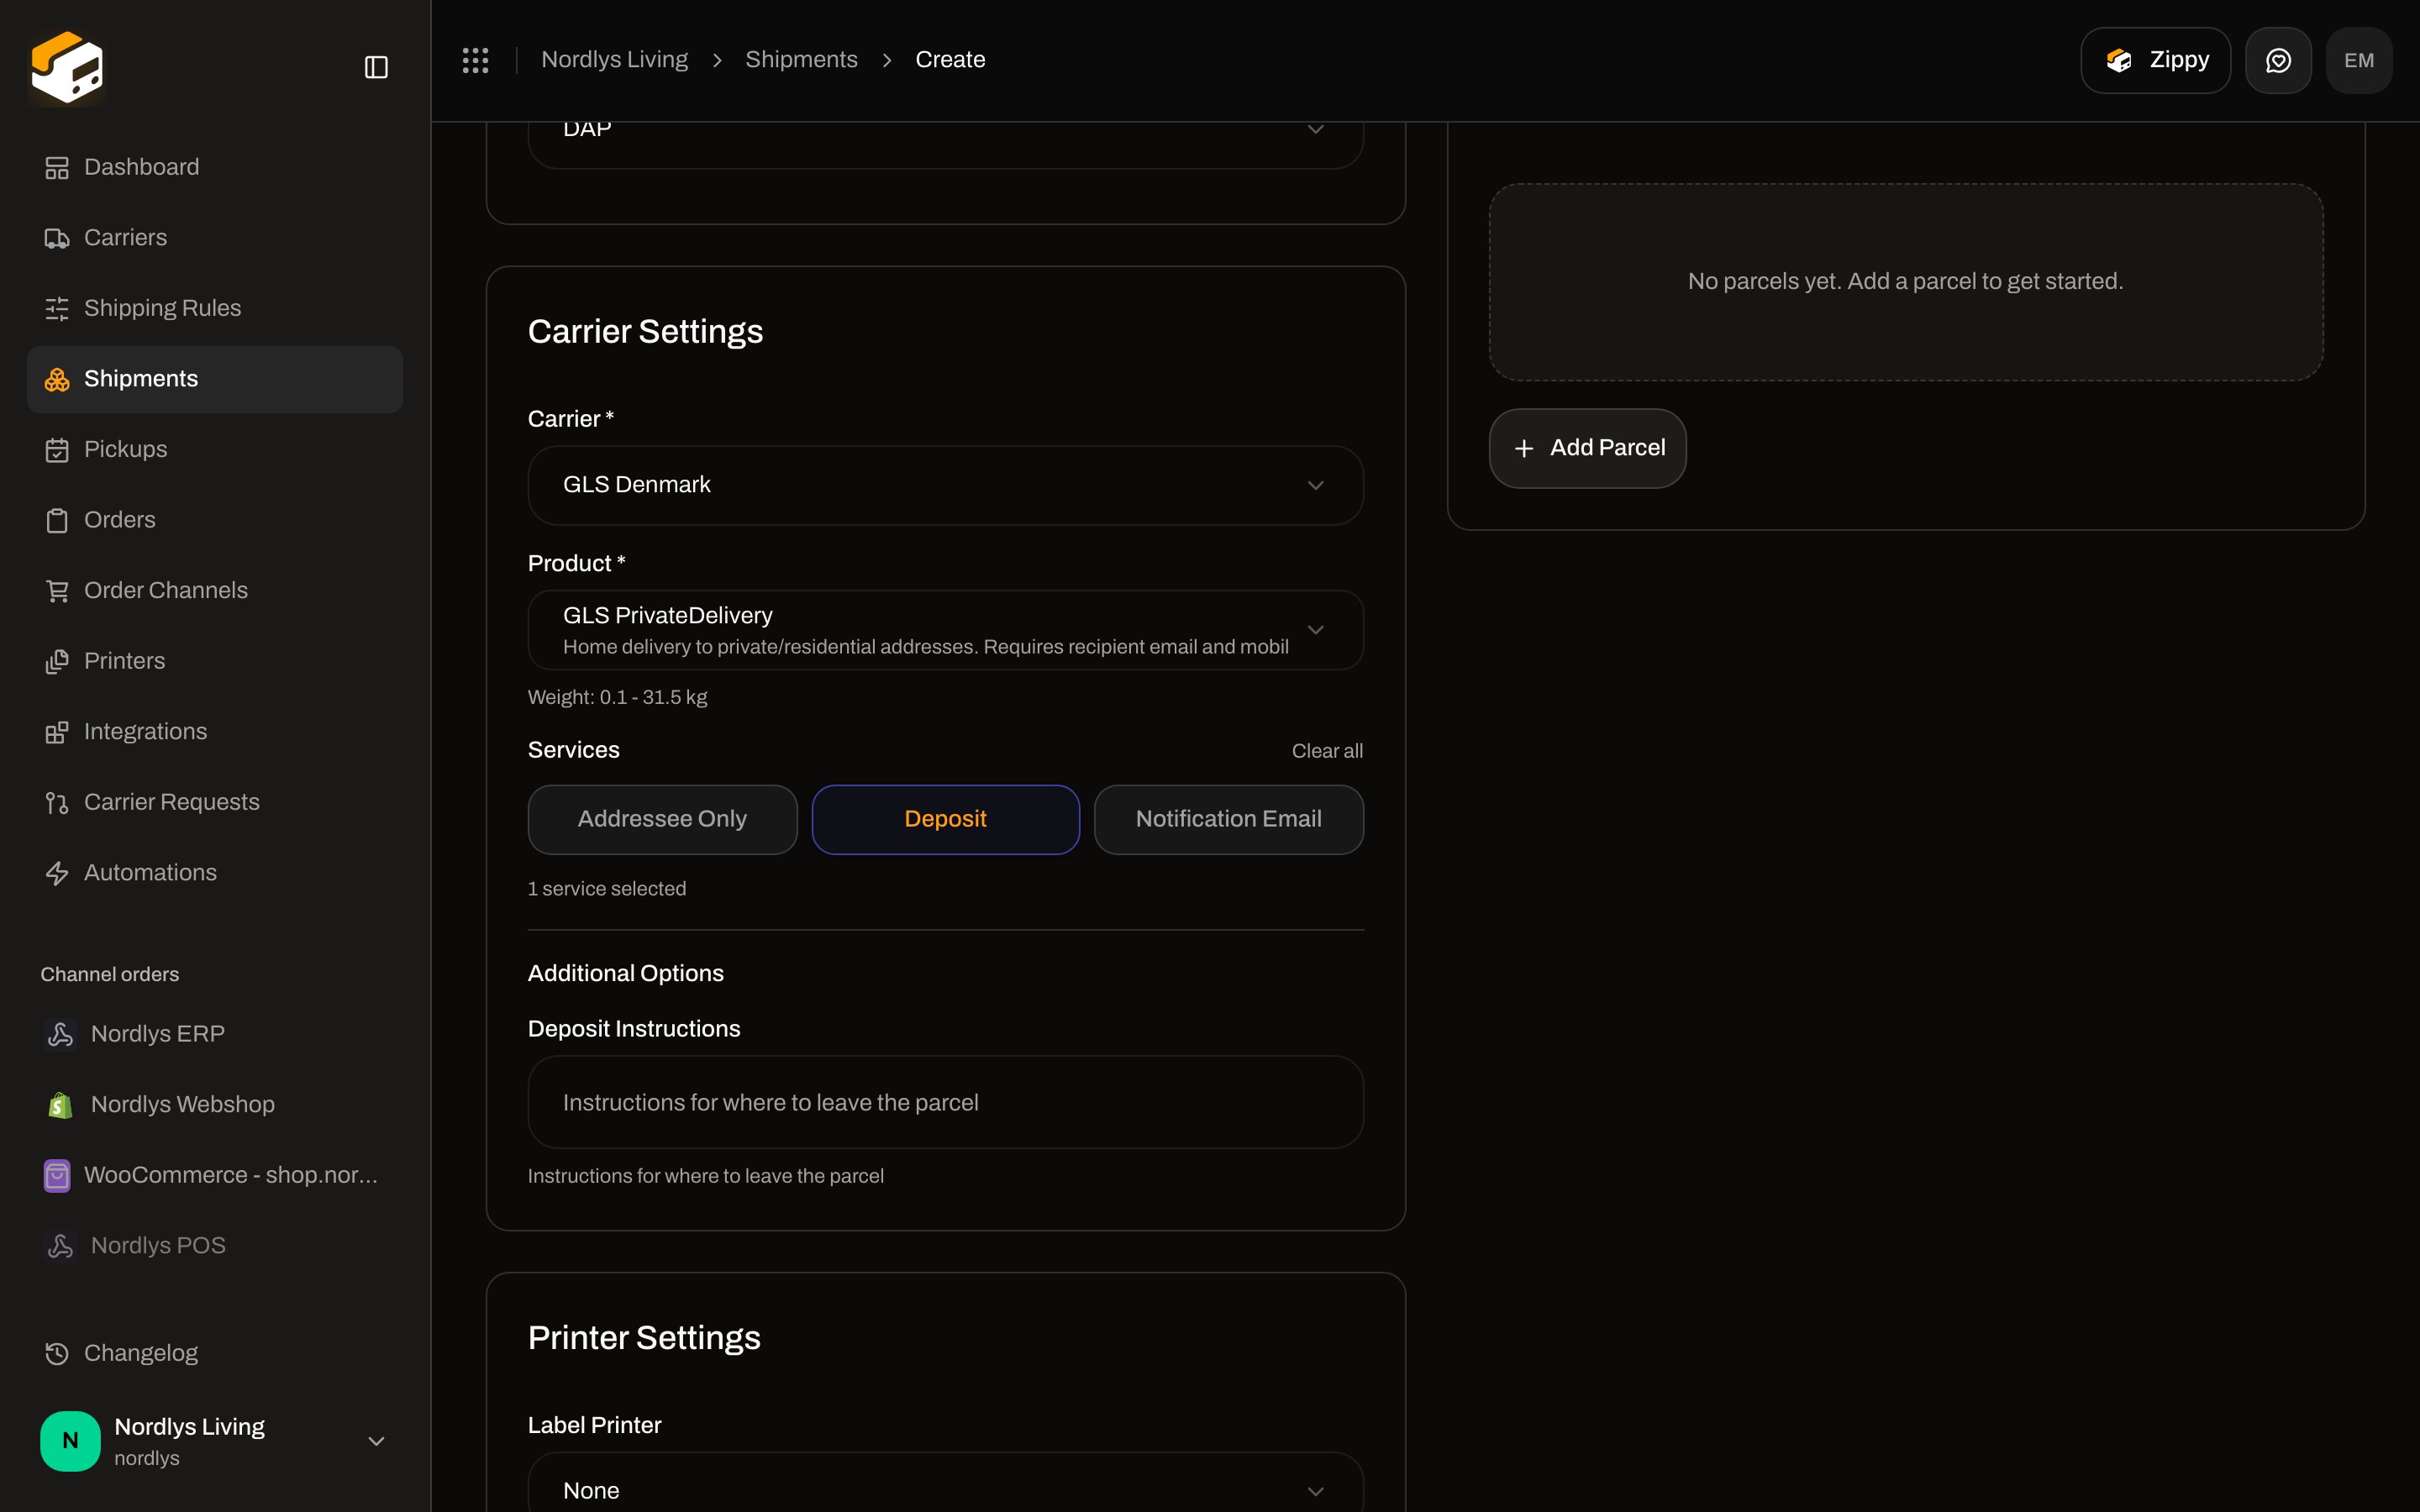Click the Deposit Instructions input field
Screen dimensions: 2420x1512
coord(945,1102)
